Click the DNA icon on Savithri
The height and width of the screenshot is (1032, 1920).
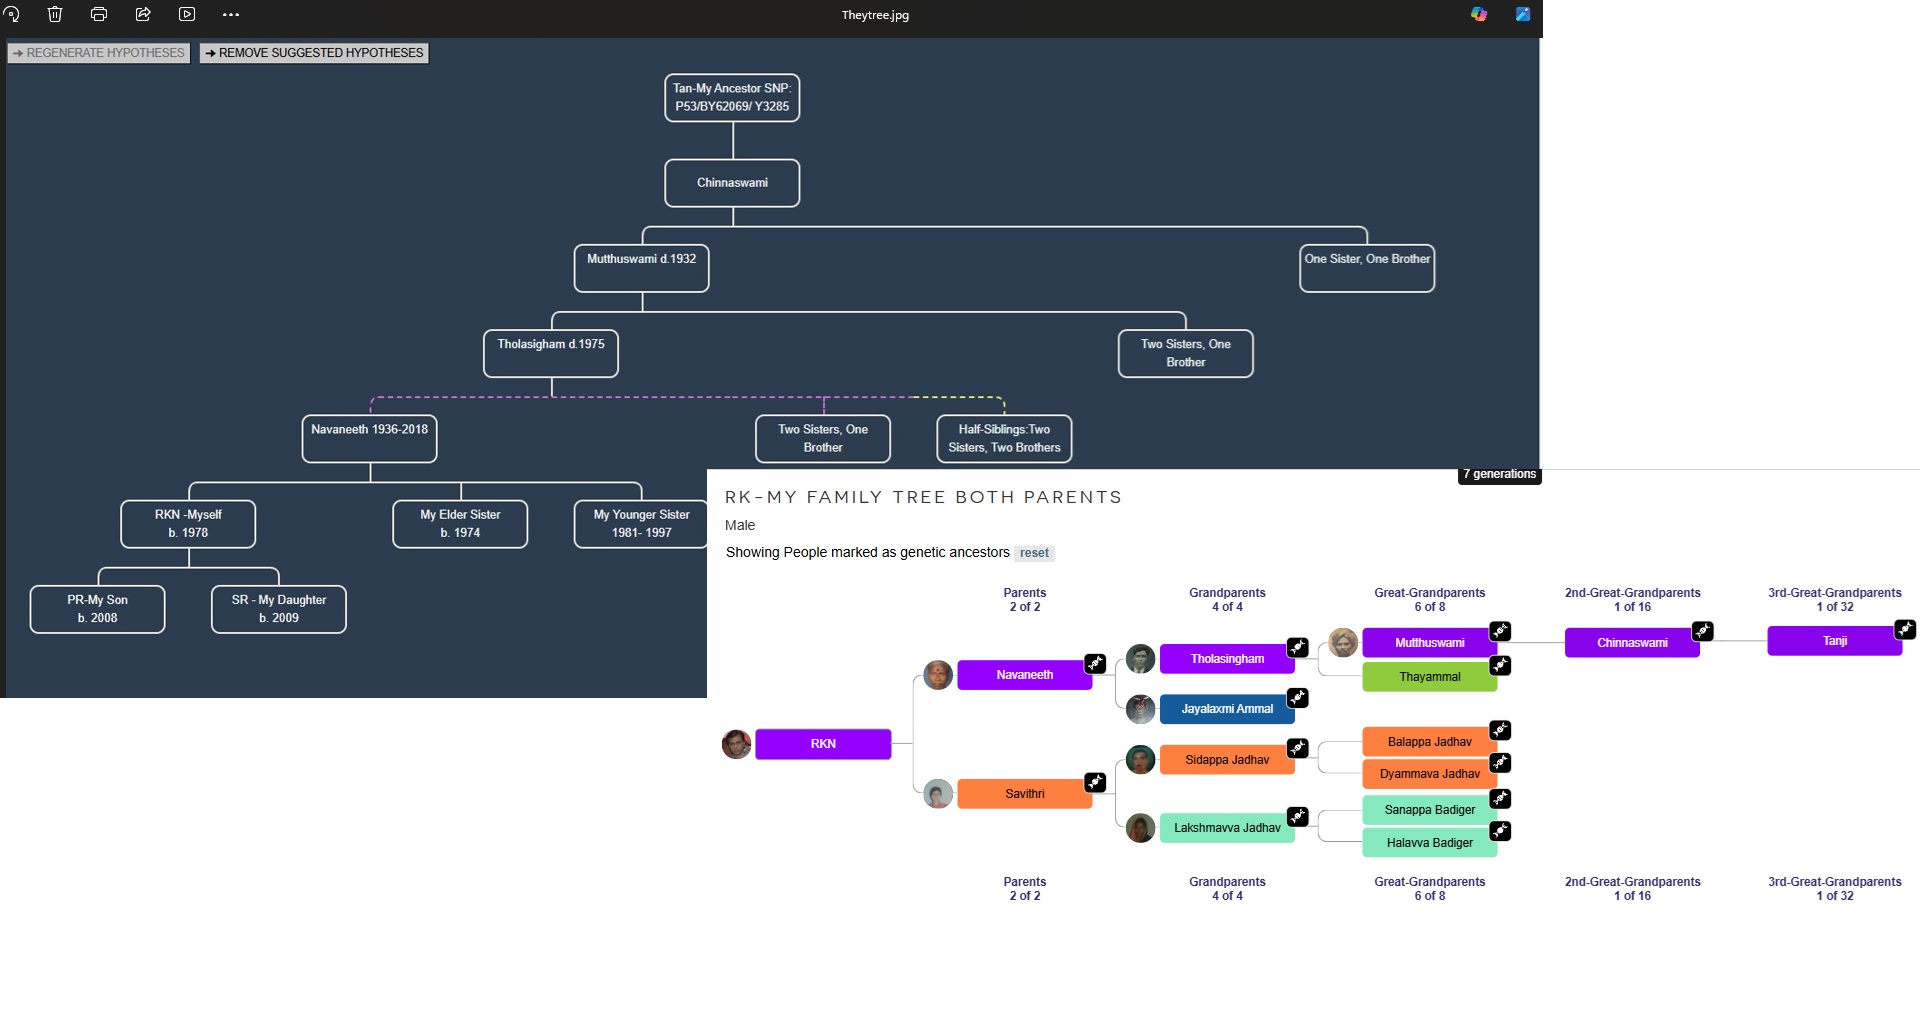[1095, 782]
